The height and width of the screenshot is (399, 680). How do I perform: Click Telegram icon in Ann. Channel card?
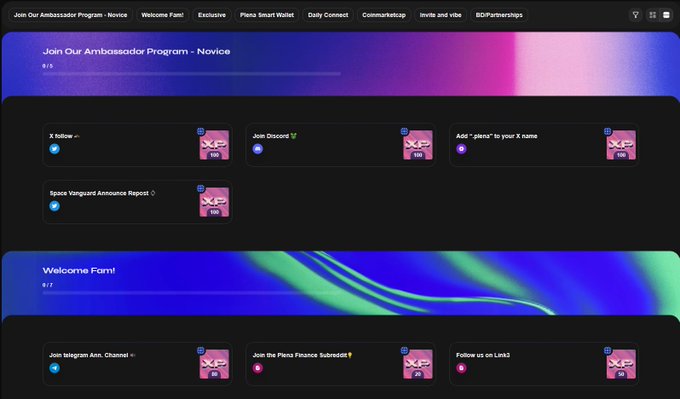pos(55,368)
